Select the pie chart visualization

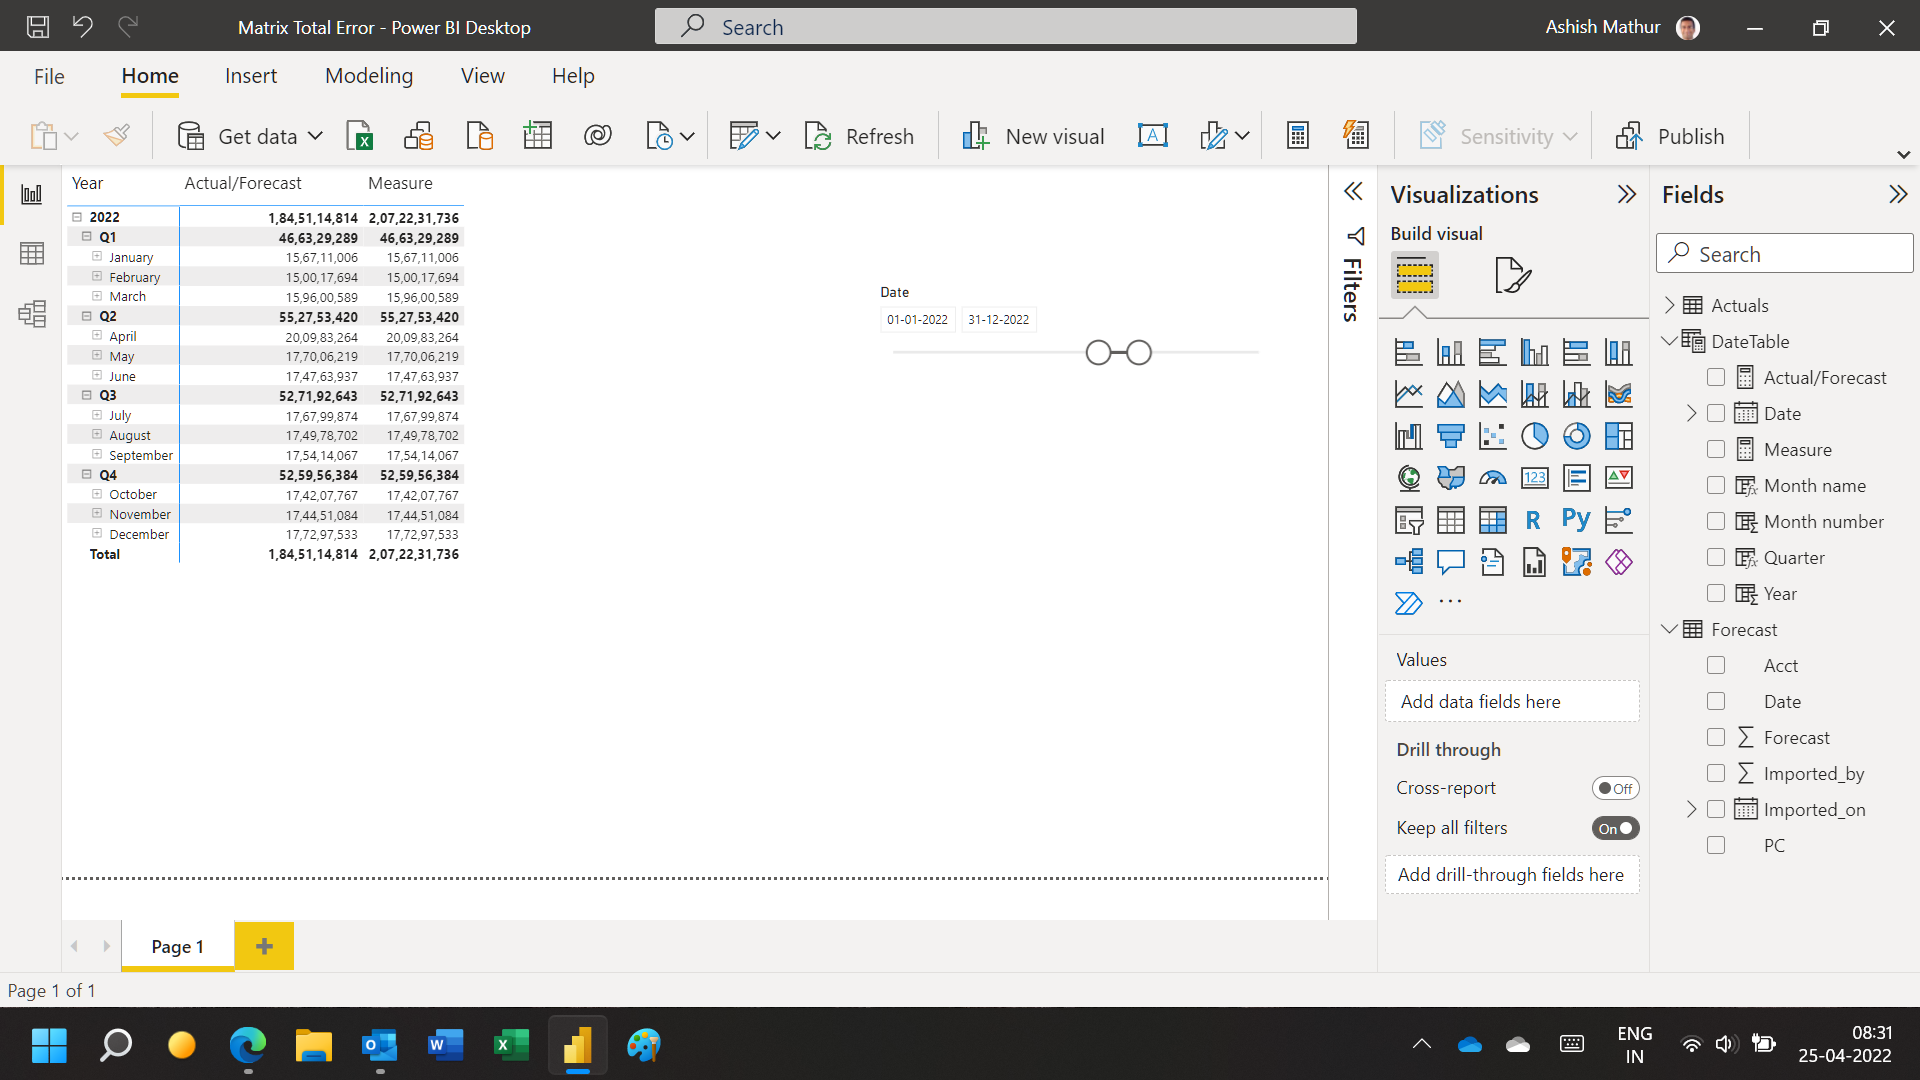(x=1534, y=436)
